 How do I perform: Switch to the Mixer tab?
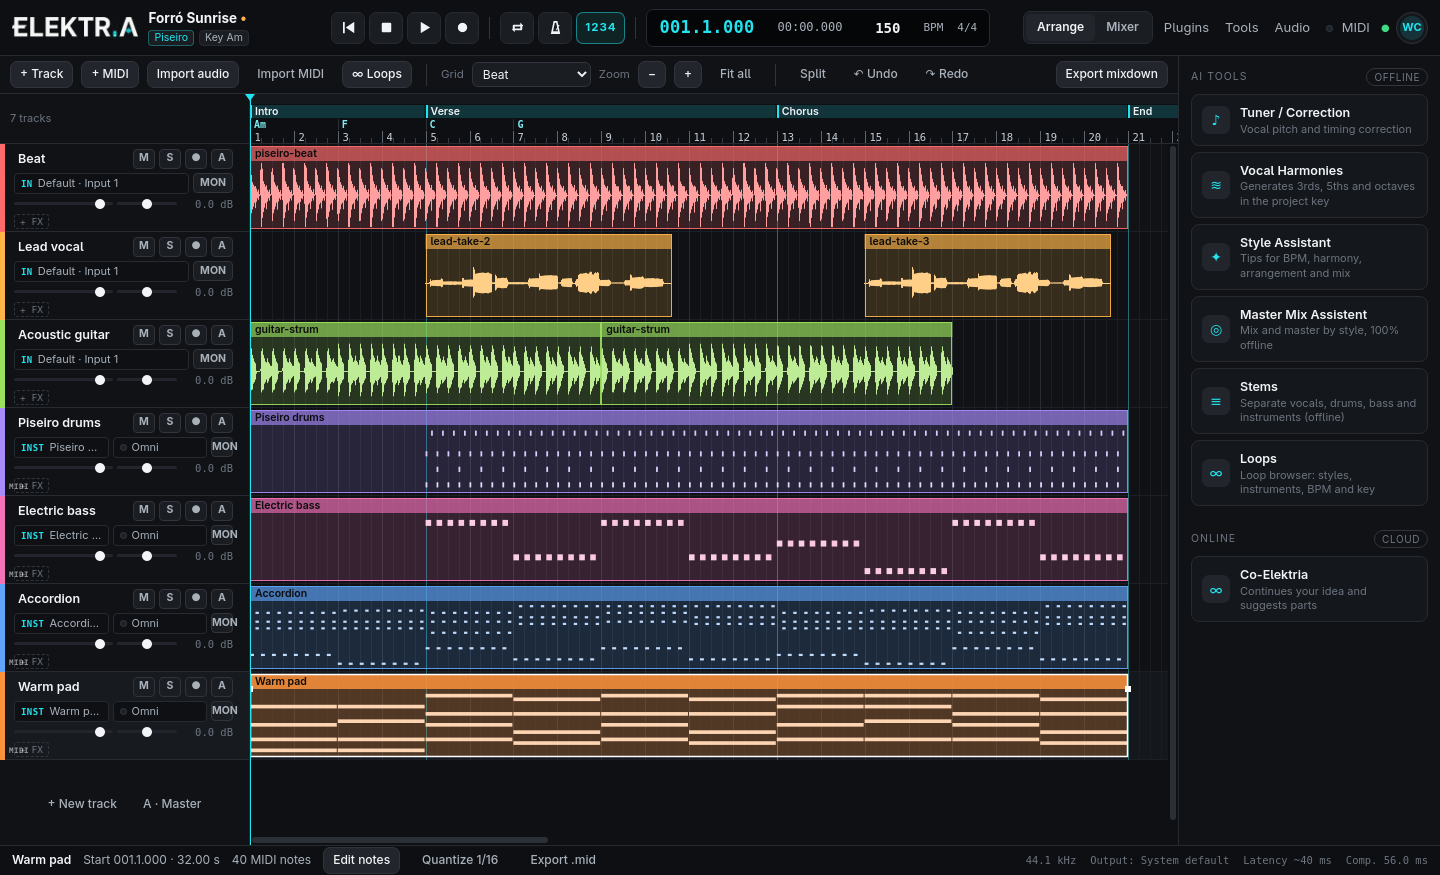pyautogui.click(x=1122, y=27)
